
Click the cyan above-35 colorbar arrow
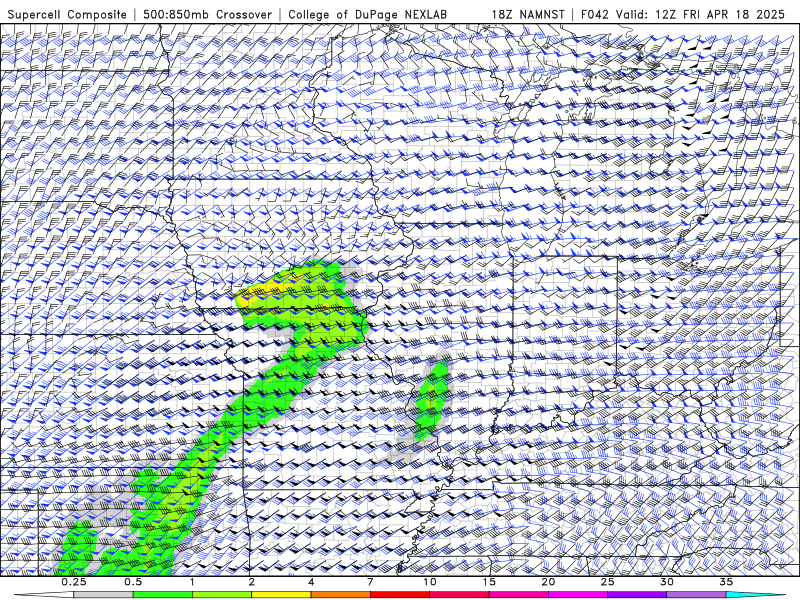(x=756, y=595)
